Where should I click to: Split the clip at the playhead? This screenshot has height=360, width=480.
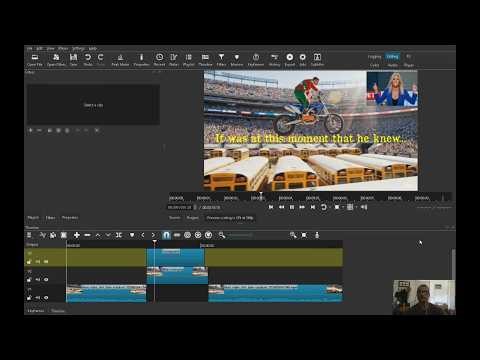119,235
